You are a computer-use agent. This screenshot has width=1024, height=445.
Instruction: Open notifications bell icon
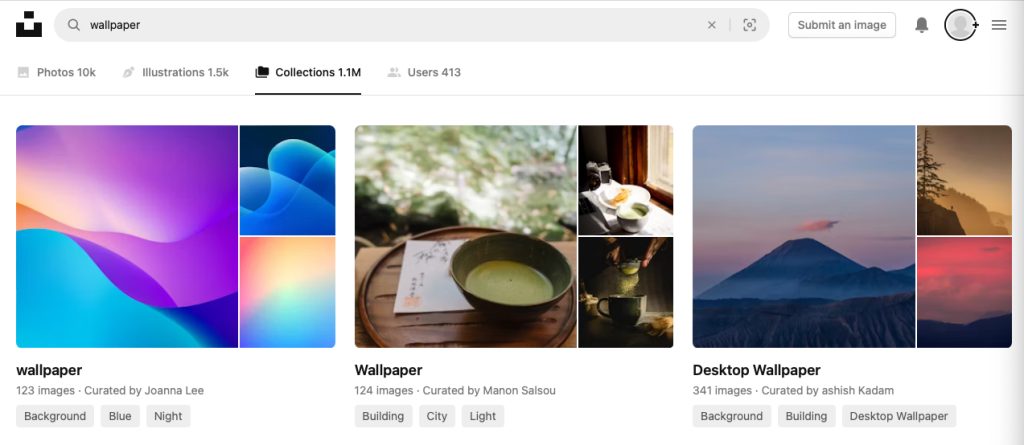coord(921,25)
